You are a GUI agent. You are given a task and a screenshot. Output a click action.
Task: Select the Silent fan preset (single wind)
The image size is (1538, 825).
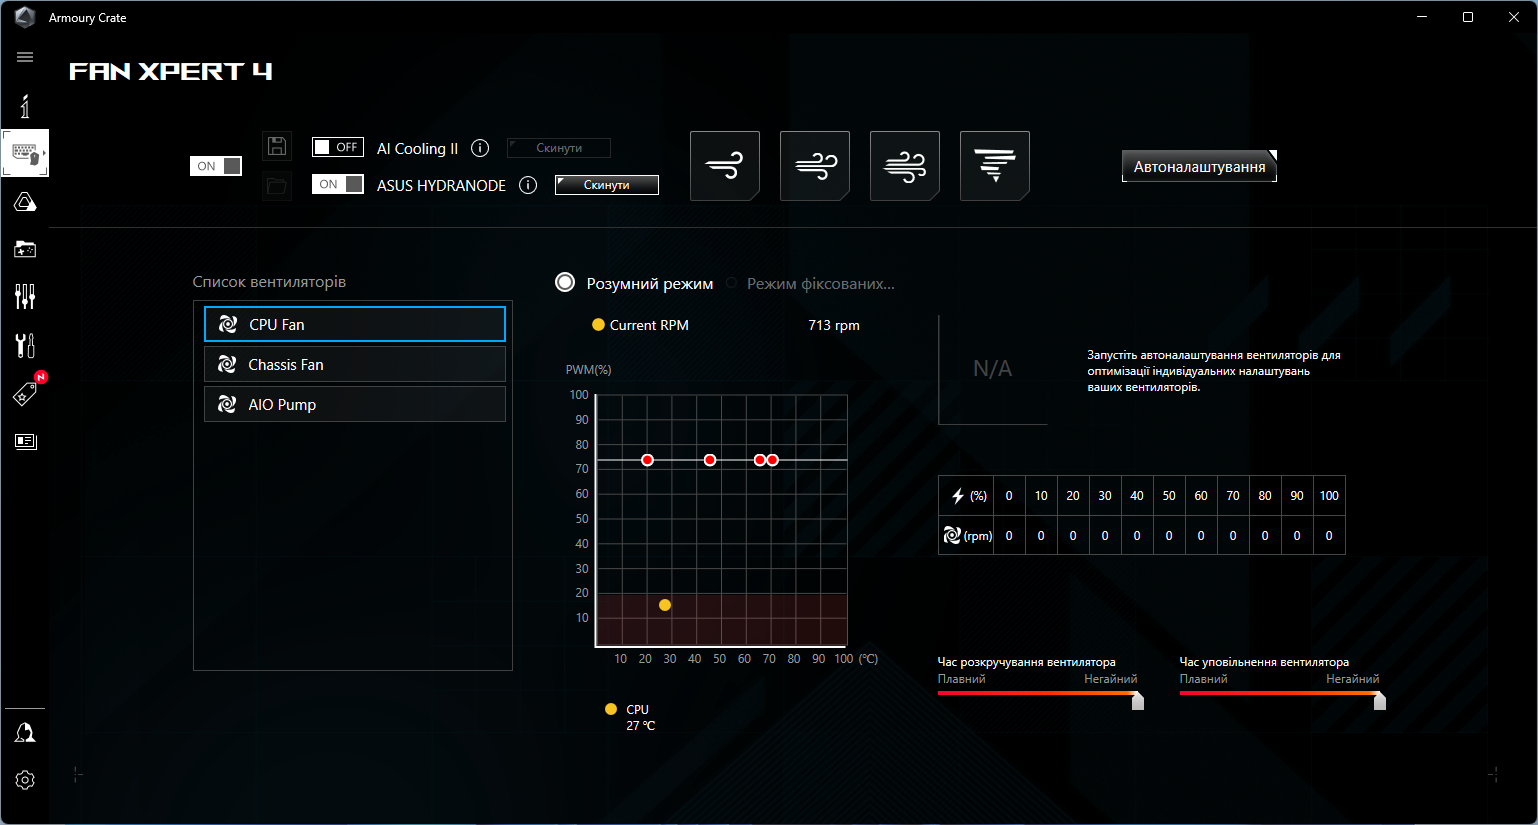[725, 166]
